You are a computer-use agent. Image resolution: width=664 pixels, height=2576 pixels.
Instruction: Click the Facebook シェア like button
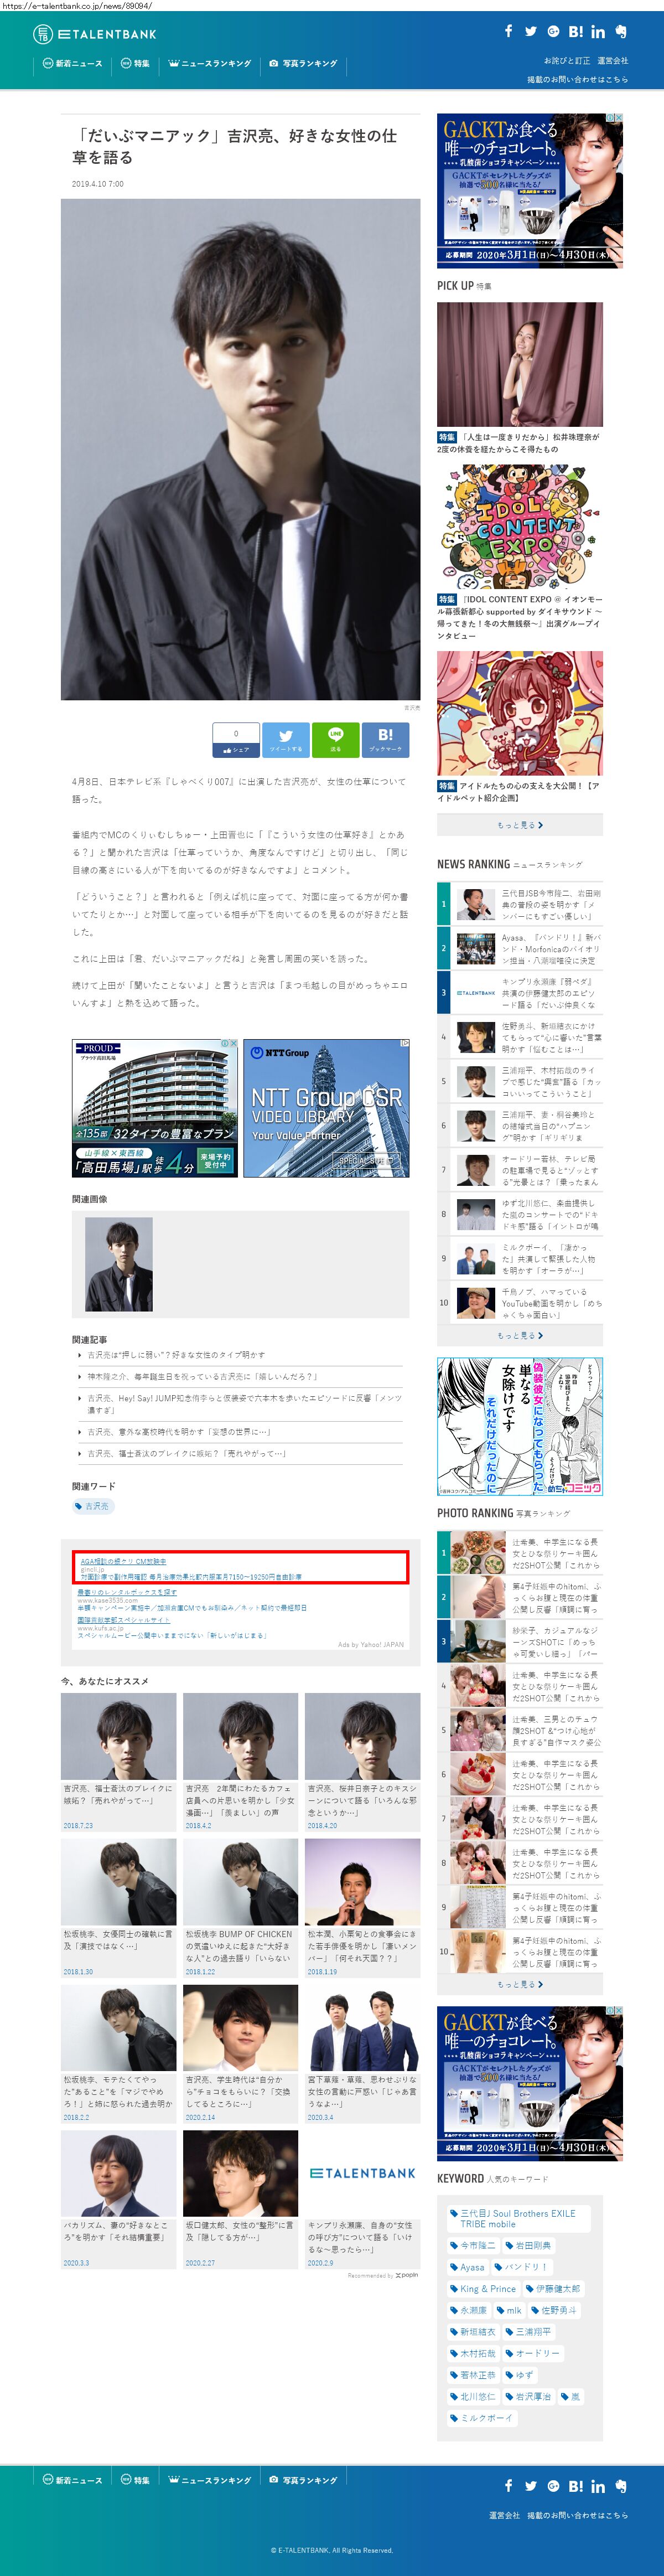pyautogui.click(x=235, y=739)
